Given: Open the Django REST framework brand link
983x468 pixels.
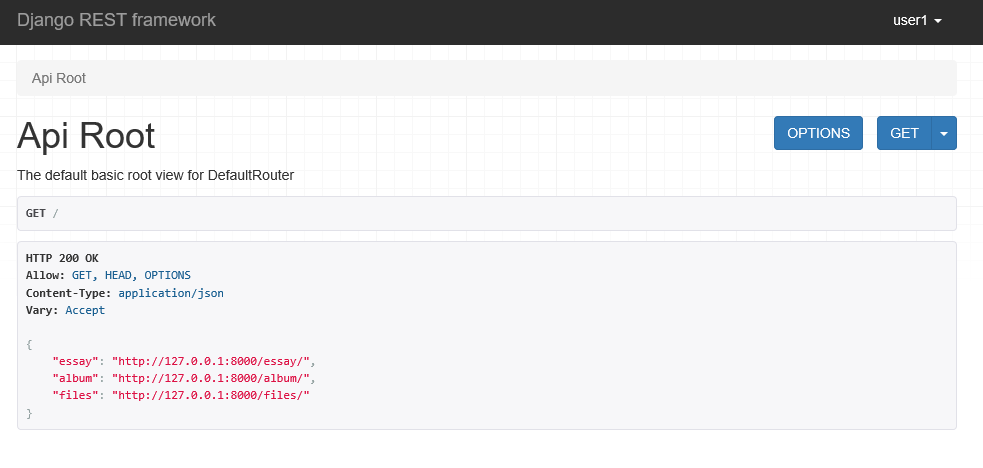Looking at the screenshot, I should pyautogui.click(x=116, y=20).
